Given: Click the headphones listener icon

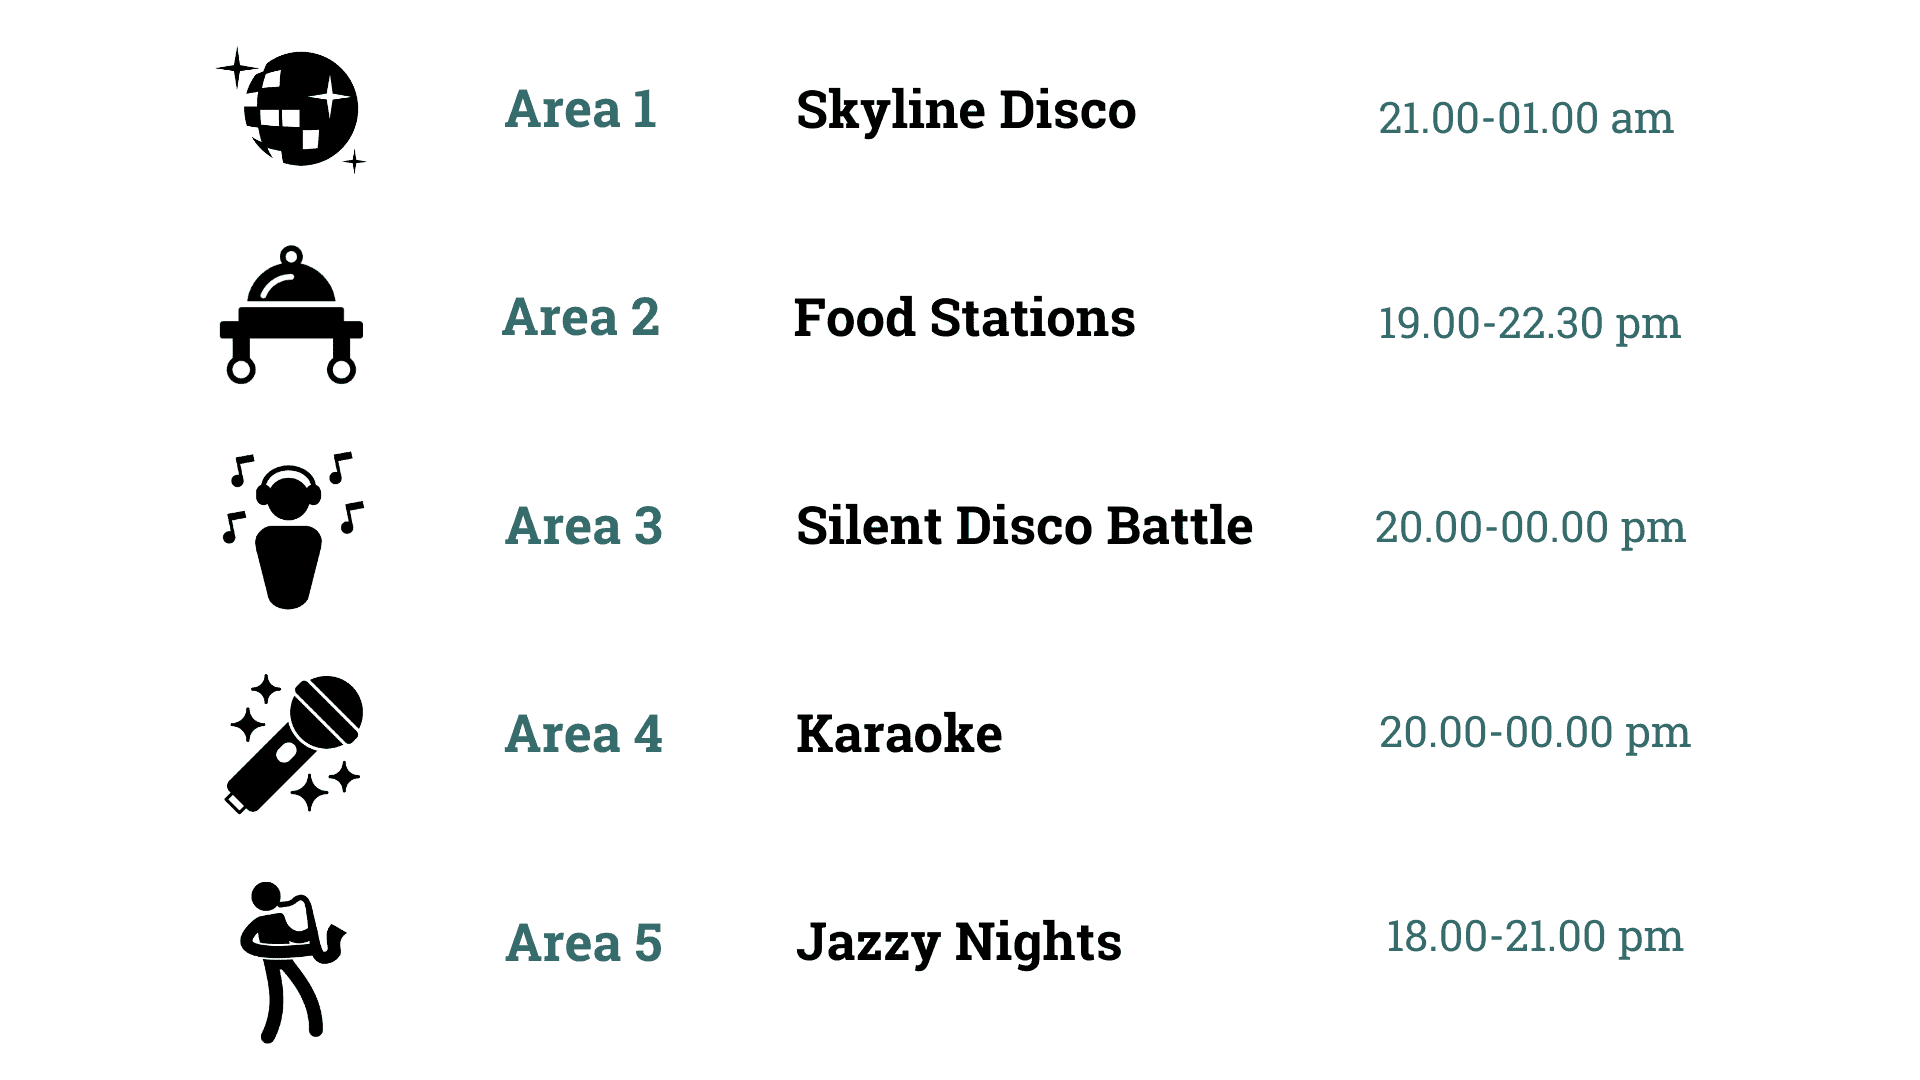Looking at the screenshot, I should click(x=291, y=530).
